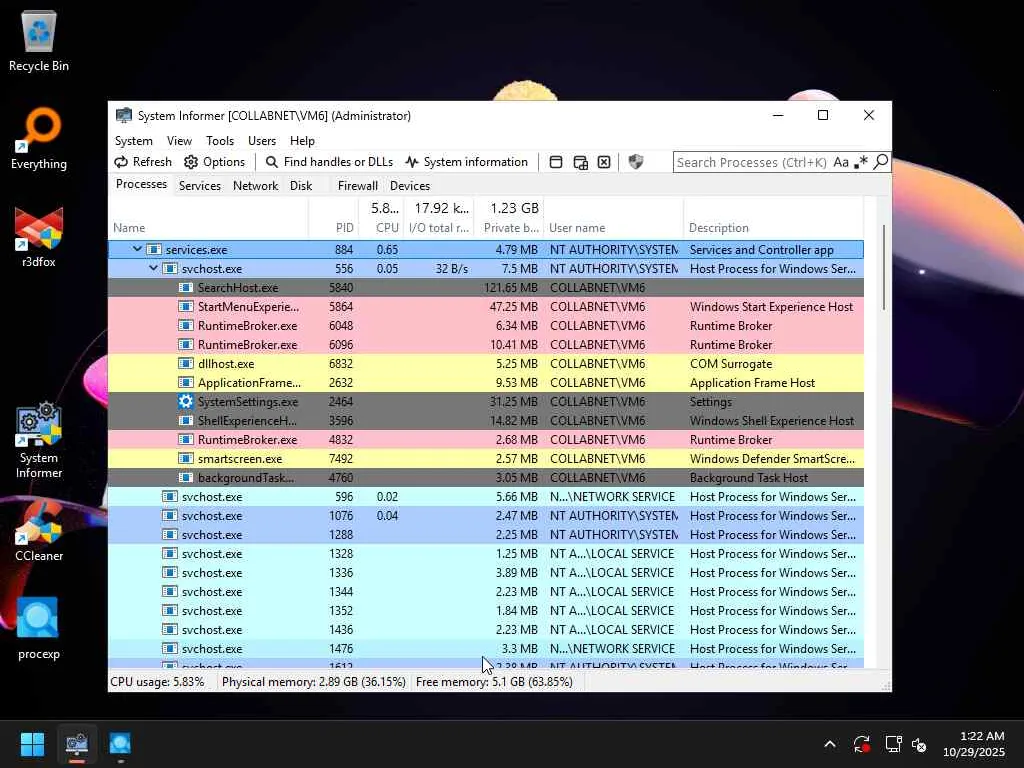Open the Options gear button
This screenshot has height=768, width=1024.
[x=215, y=162]
